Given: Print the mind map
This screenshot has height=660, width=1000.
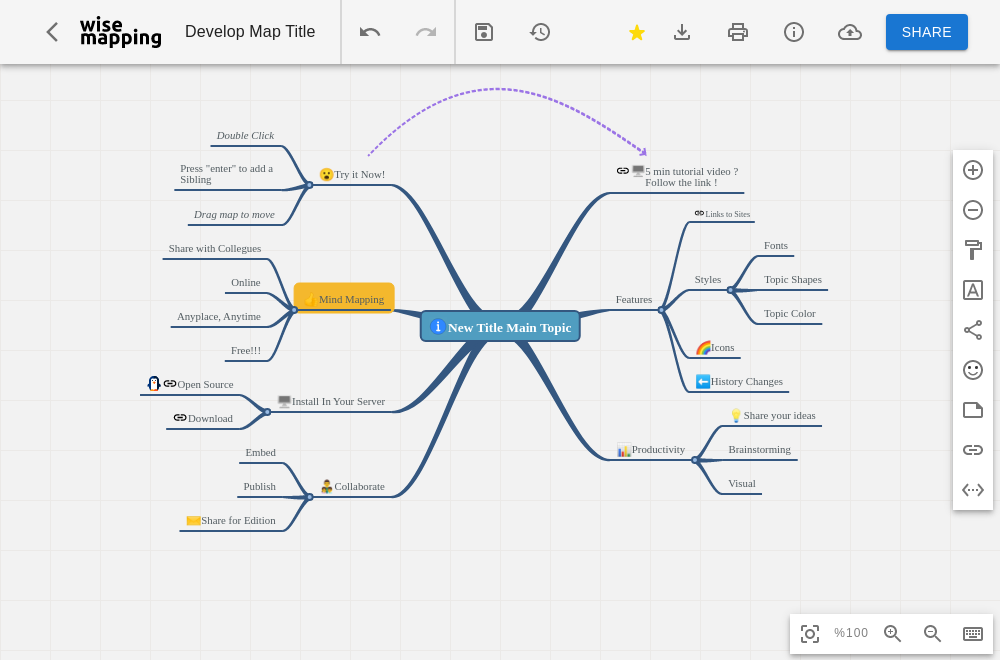Looking at the screenshot, I should pyautogui.click(x=738, y=32).
